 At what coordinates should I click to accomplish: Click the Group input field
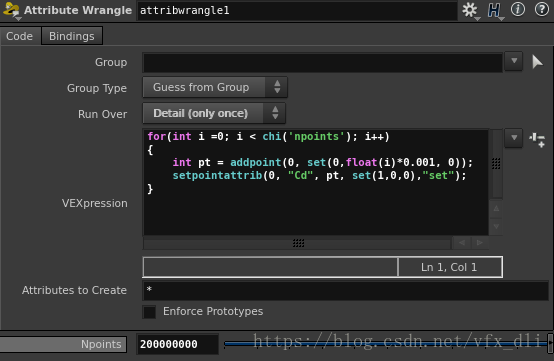pos(323,63)
